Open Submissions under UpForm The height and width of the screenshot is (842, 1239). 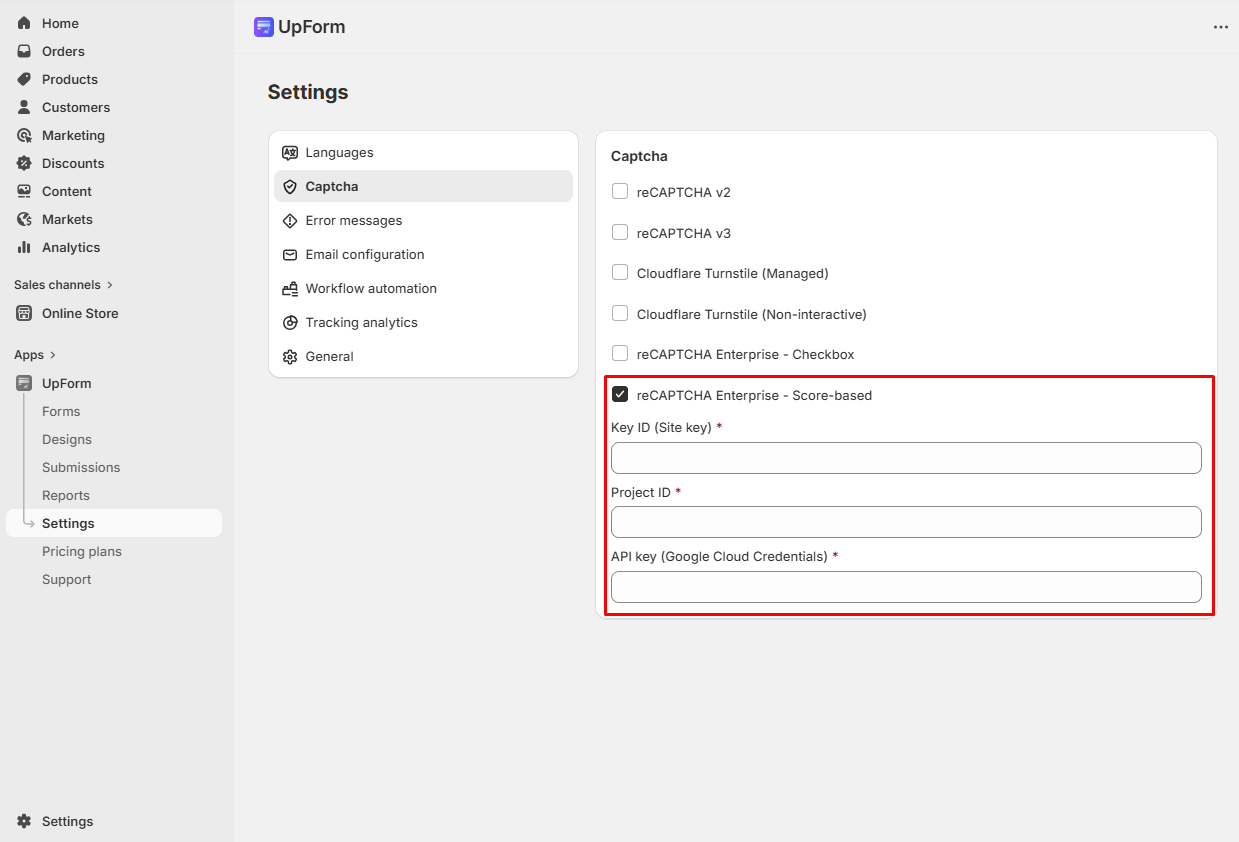coord(81,467)
